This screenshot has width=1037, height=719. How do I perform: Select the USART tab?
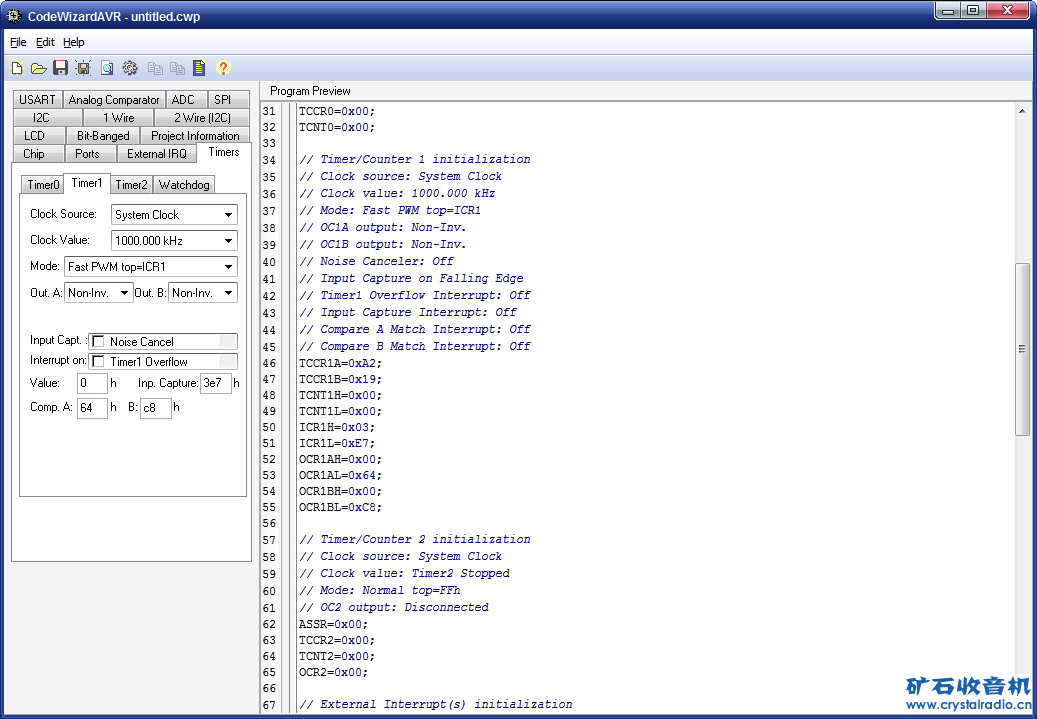38,100
